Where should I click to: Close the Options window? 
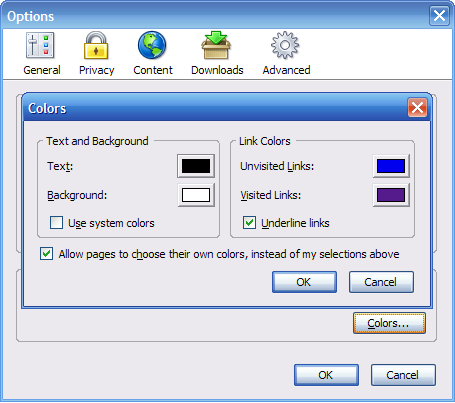pos(439,15)
